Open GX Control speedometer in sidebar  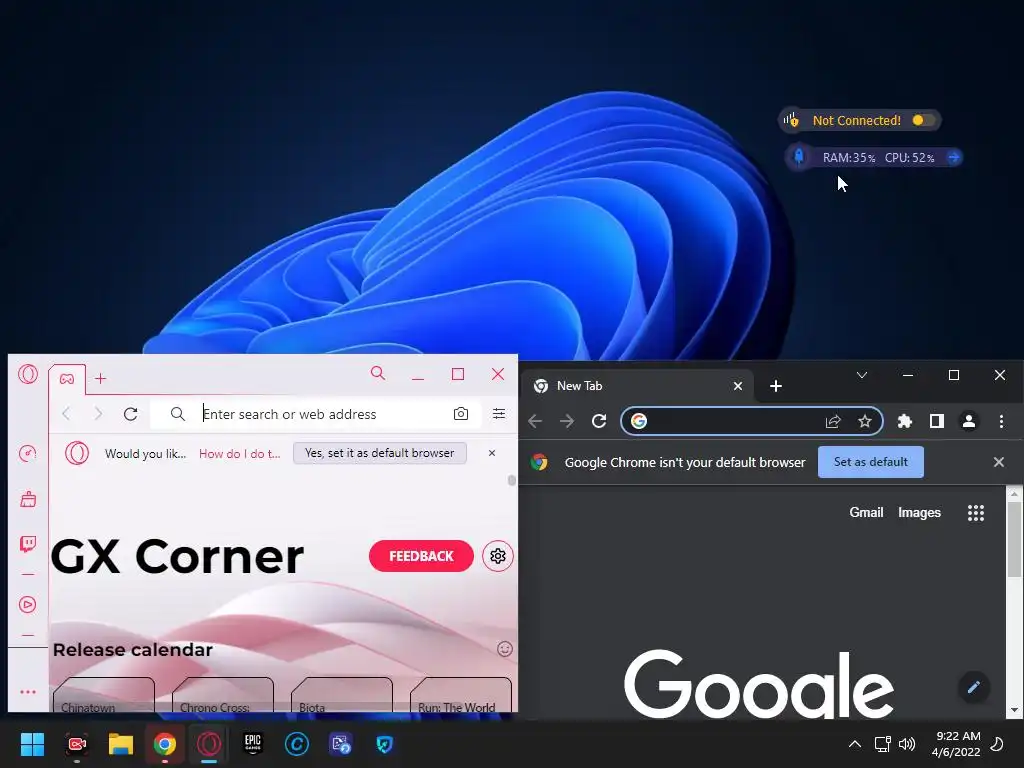(27, 453)
